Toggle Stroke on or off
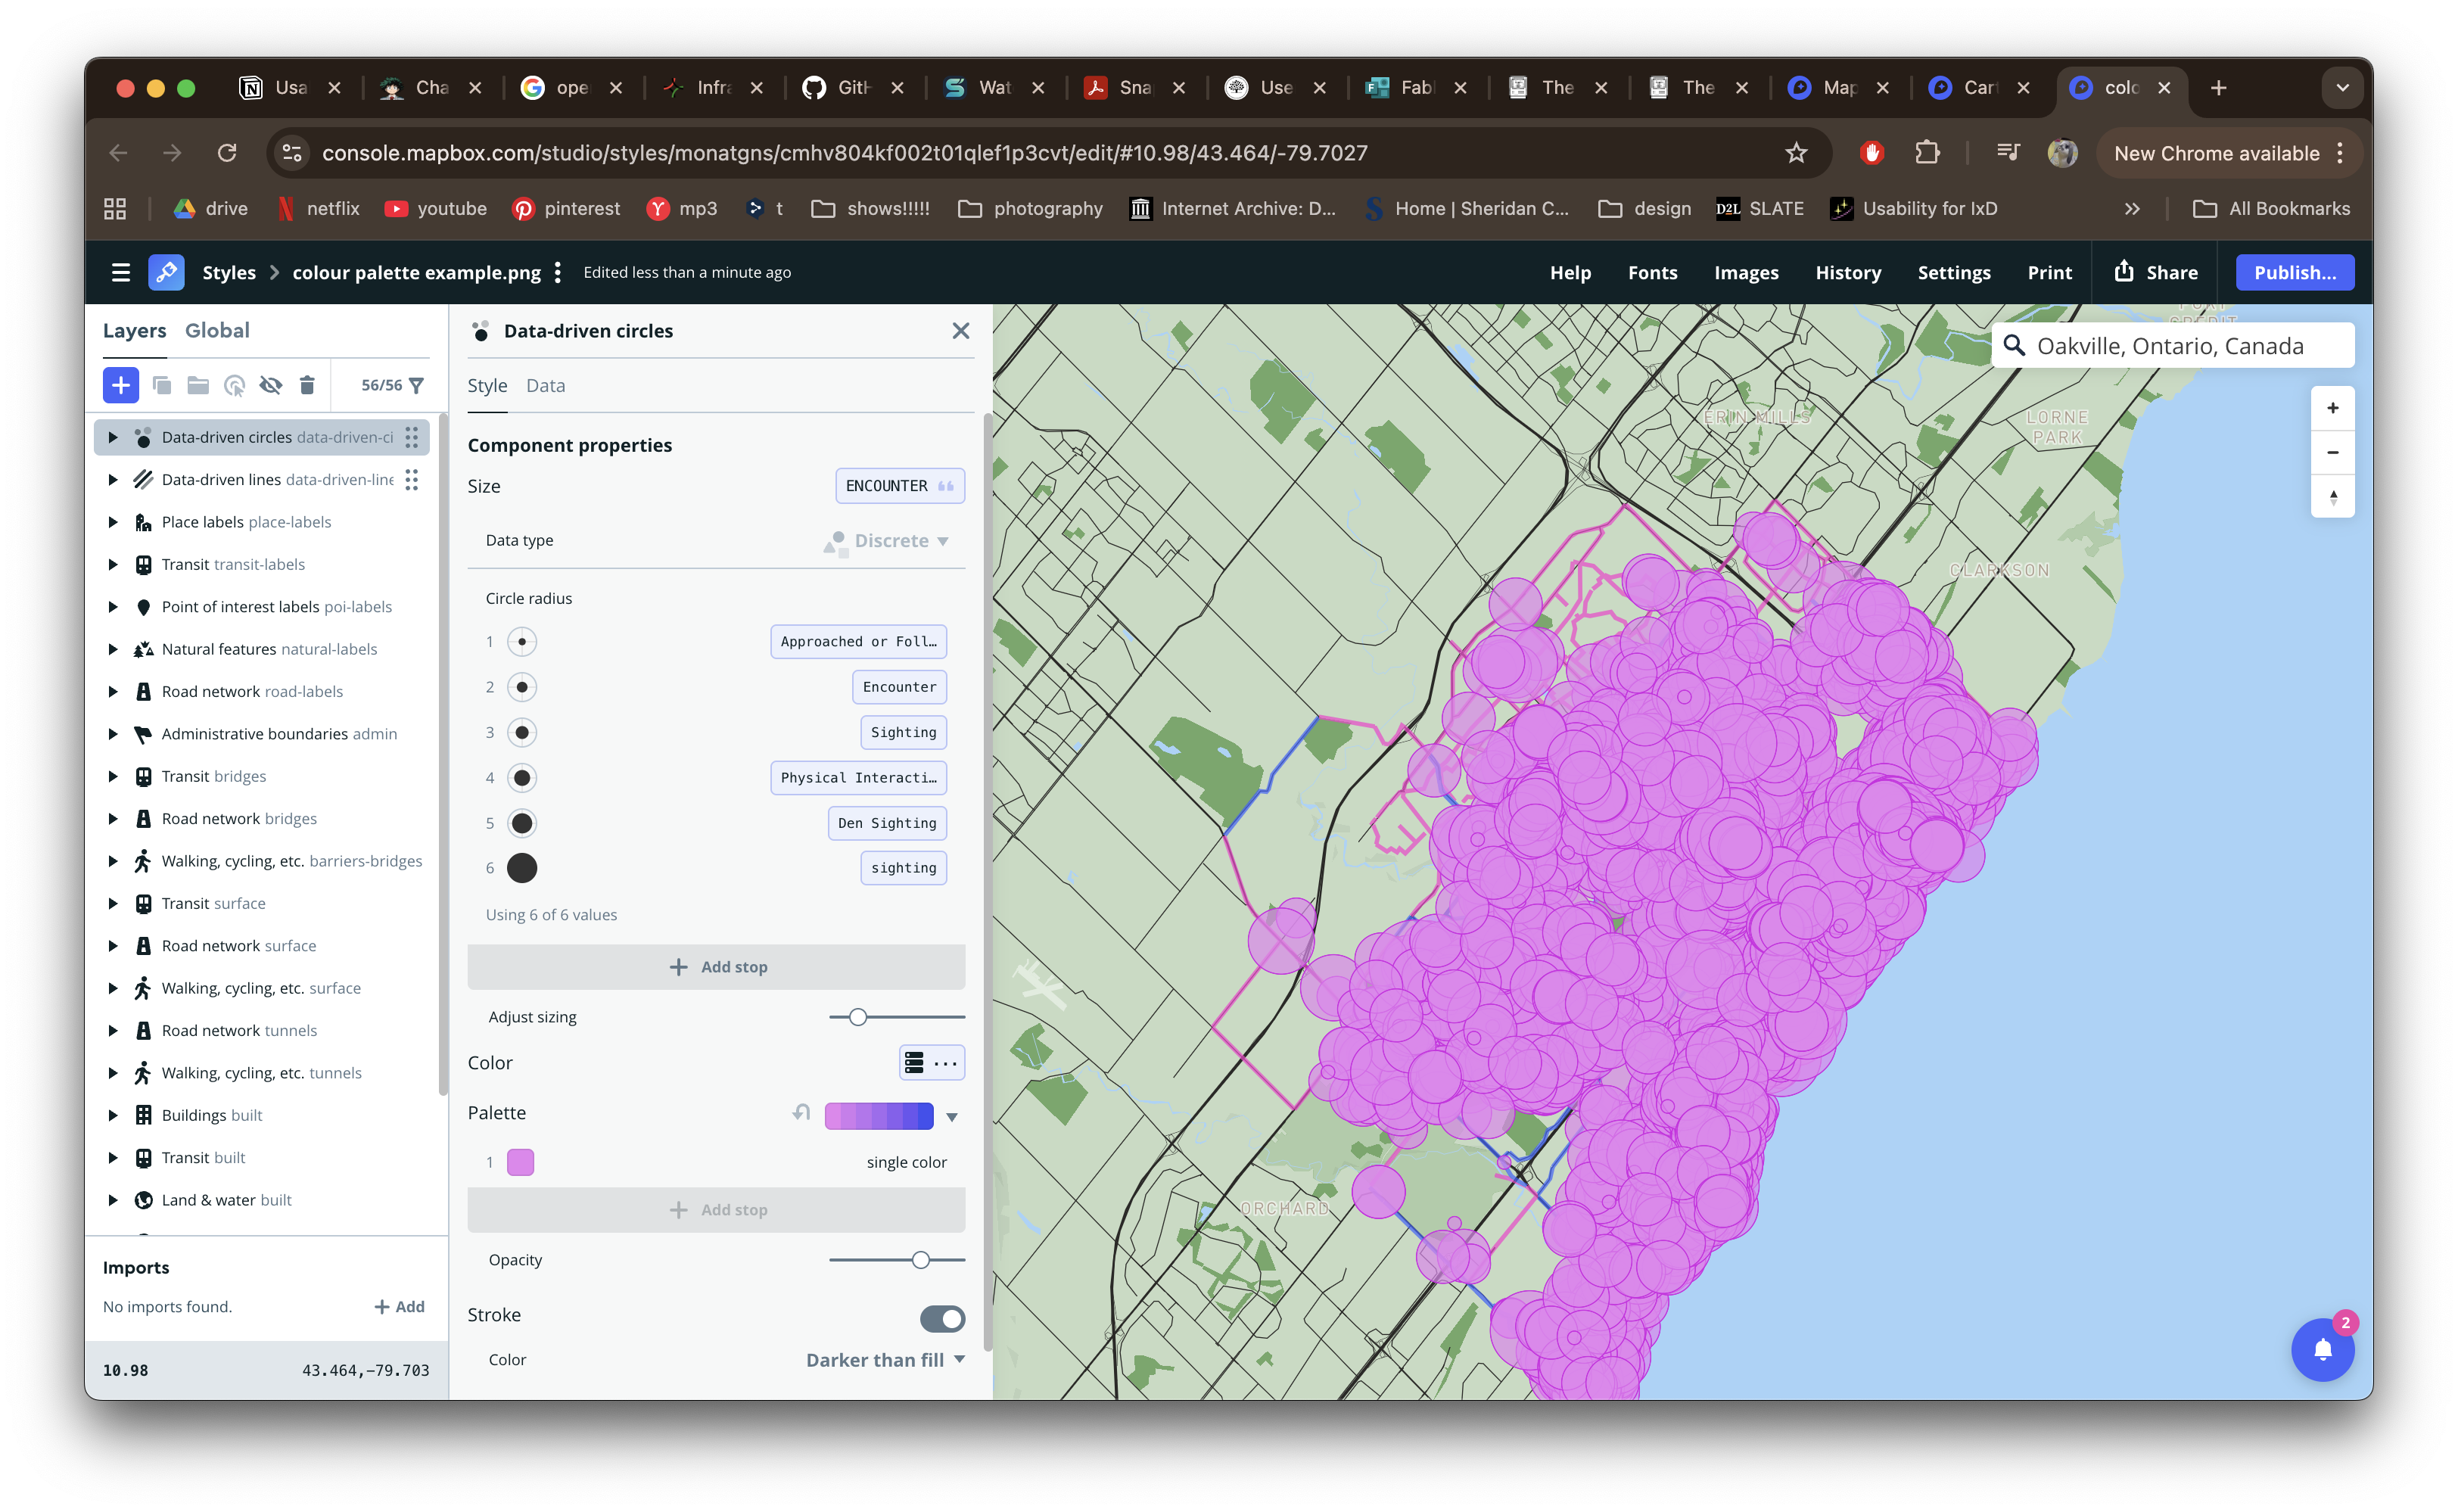This screenshot has height=1512, width=2458. pyautogui.click(x=942, y=1318)
